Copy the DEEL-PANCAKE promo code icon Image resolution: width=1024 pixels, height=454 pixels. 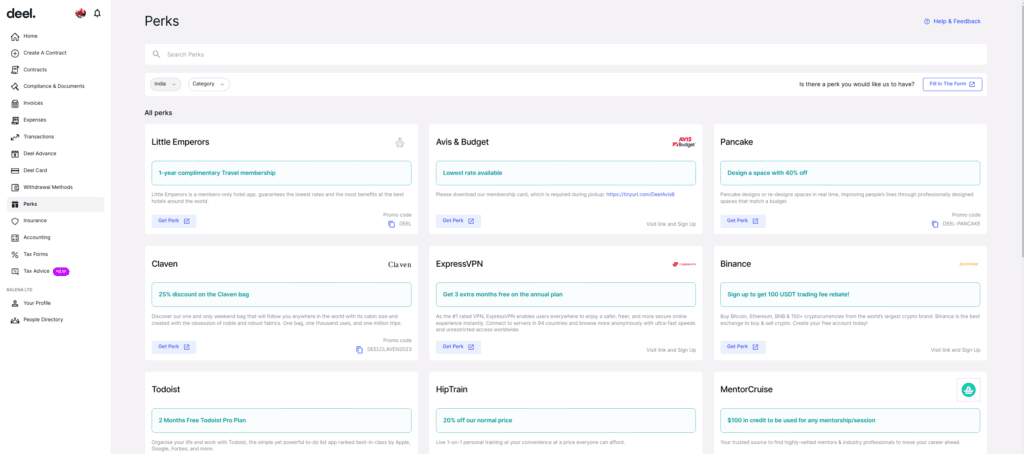(935, 224)
